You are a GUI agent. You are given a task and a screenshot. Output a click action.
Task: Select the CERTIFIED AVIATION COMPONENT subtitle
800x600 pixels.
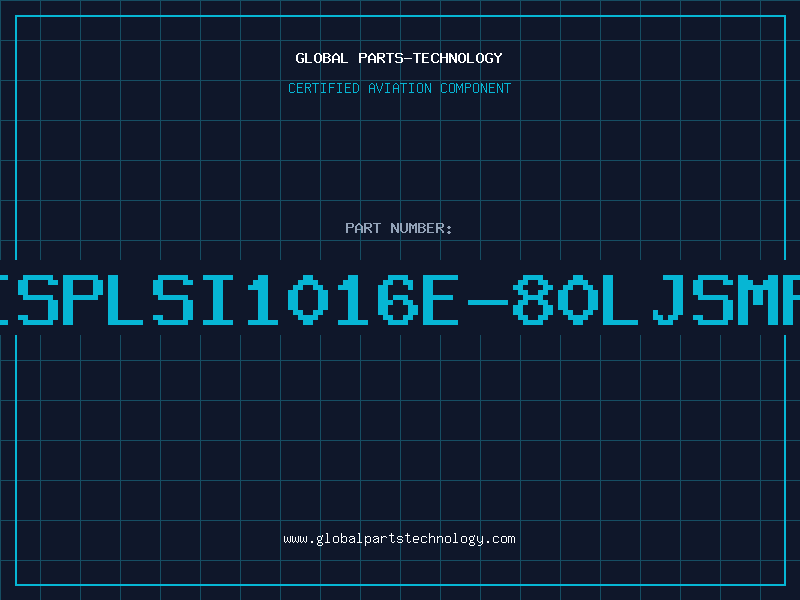coord(399,88)
